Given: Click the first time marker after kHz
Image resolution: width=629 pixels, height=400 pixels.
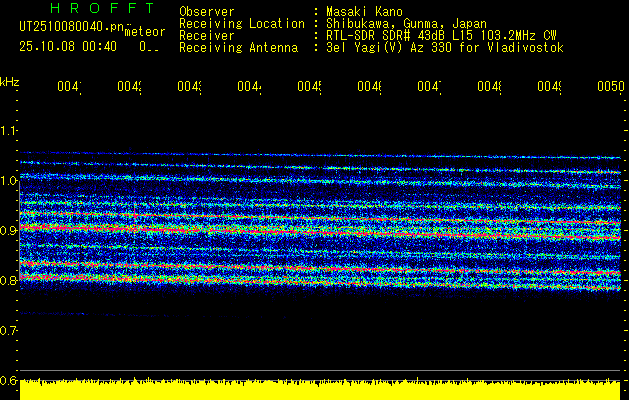Looking at the screenshot, I should [x=68, y=88].
